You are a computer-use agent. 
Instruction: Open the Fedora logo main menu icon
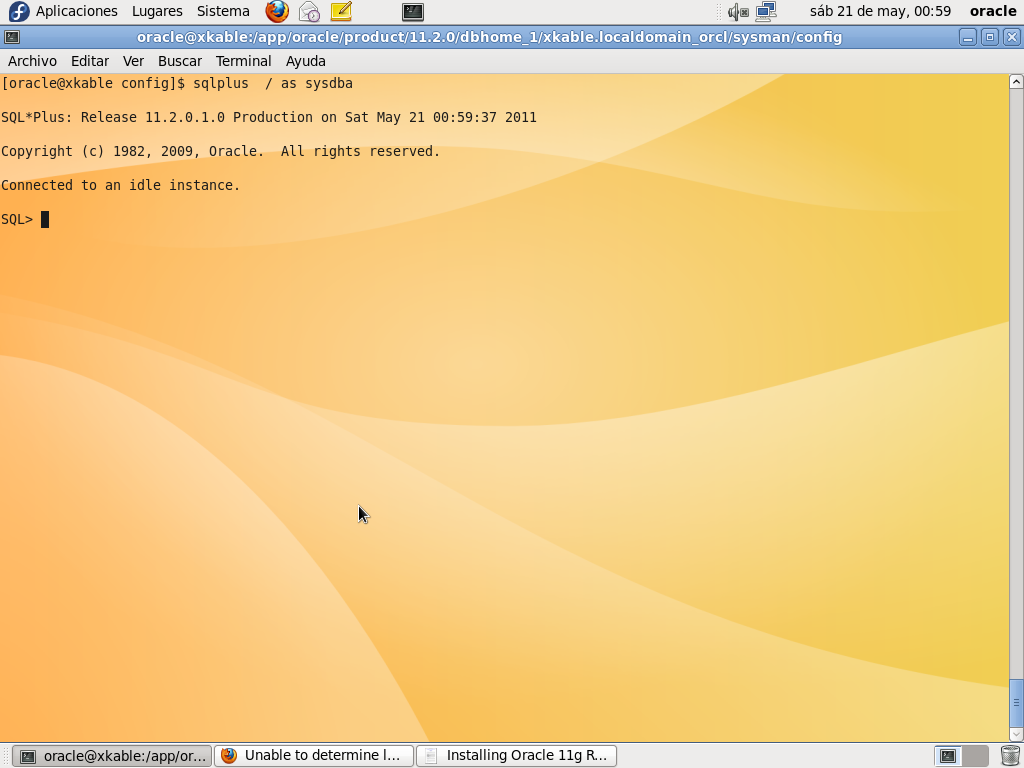[x=18, y=11]
